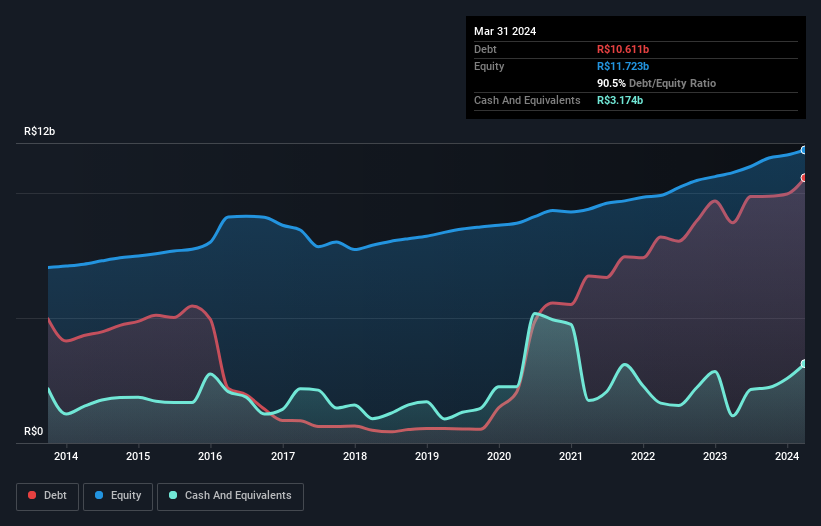821x526 pixels.
Task: Click the blue Equity legend dot
Action: click(99, 495)
